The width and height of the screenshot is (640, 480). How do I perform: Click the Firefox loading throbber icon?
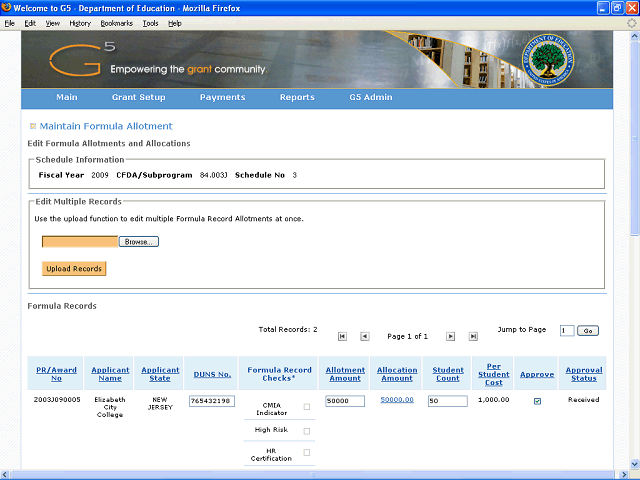click(630, 22)
